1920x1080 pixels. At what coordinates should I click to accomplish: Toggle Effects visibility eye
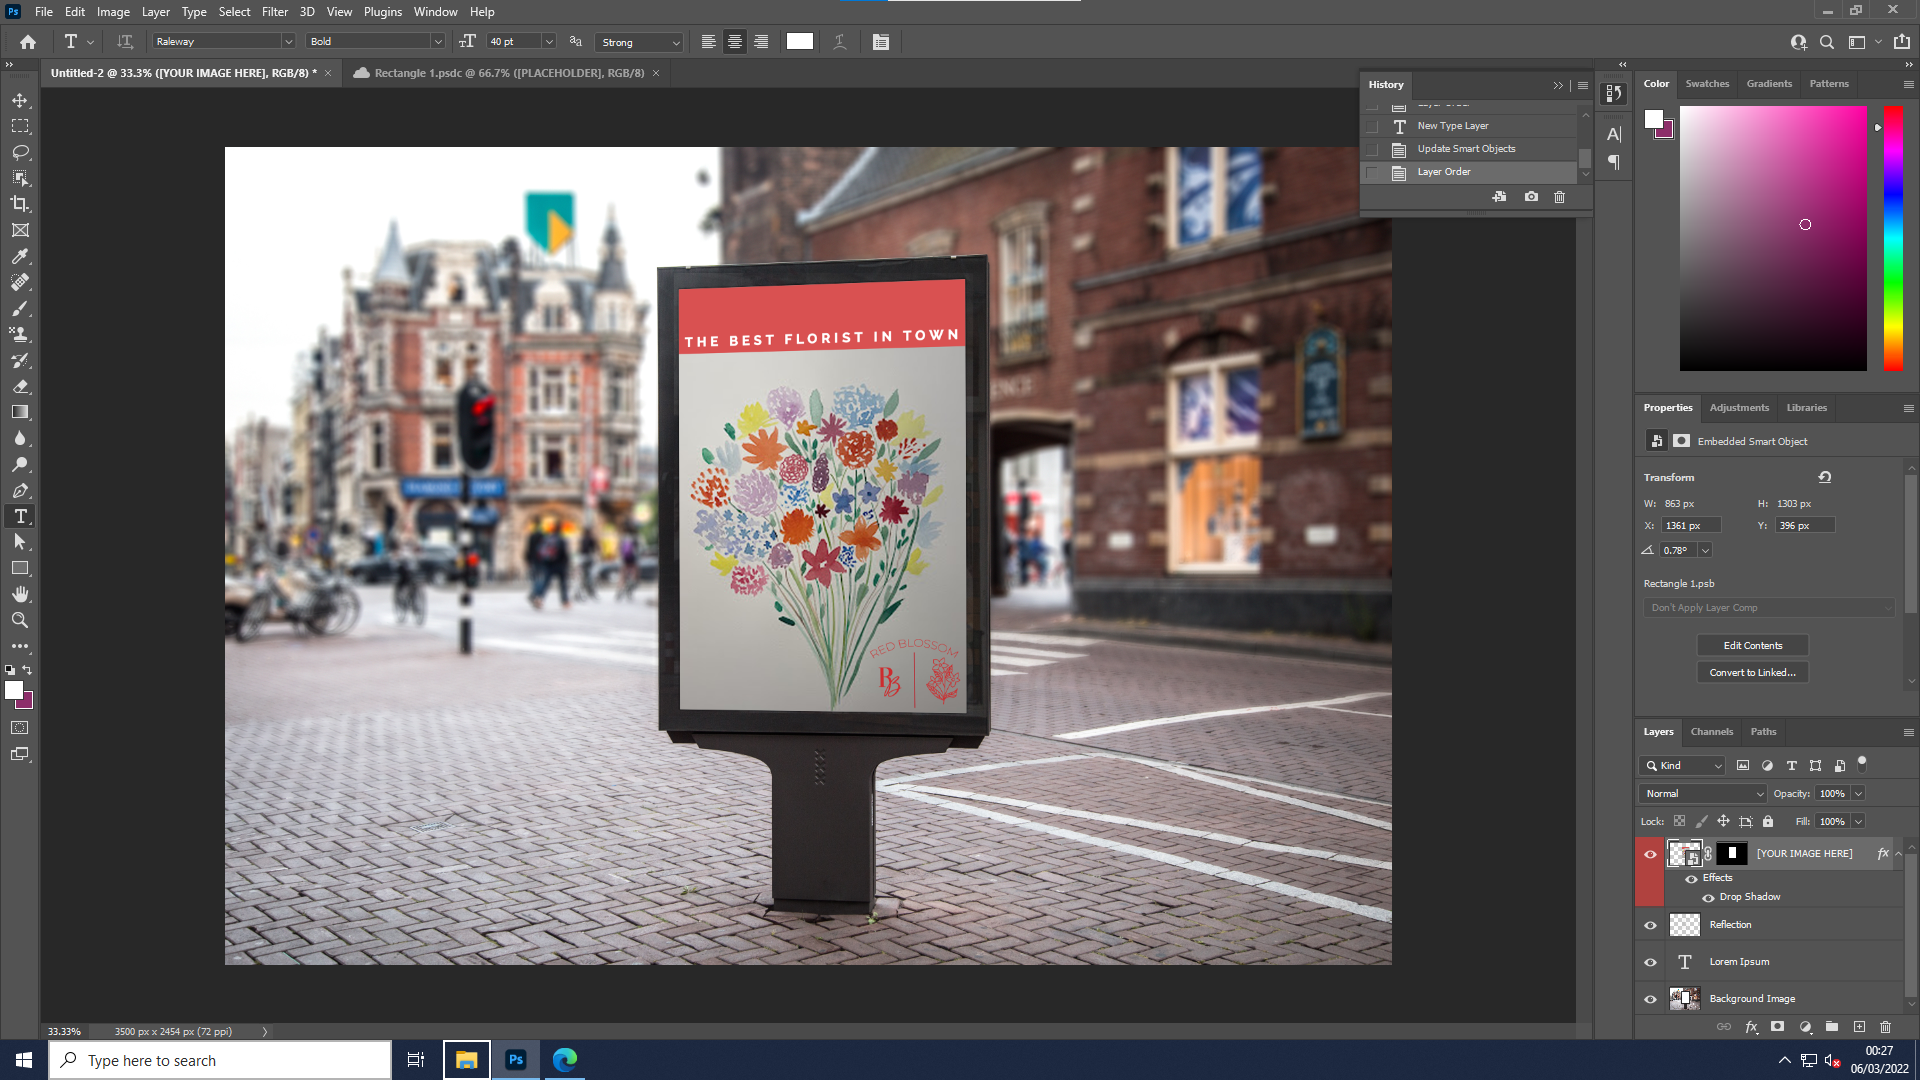pyautogui.click(x=1692, y=879)
